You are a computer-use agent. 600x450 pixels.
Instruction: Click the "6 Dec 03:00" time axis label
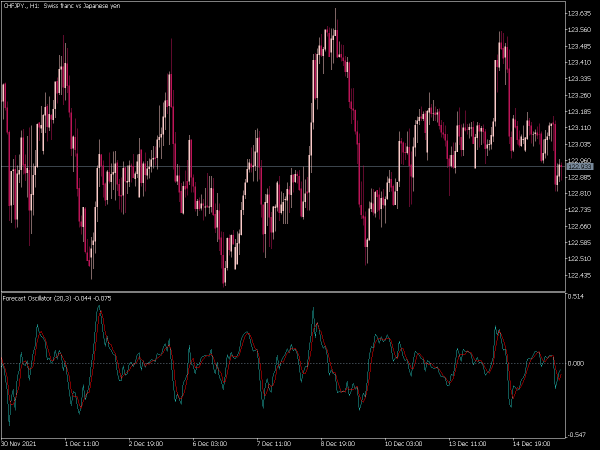pos(210,444)
